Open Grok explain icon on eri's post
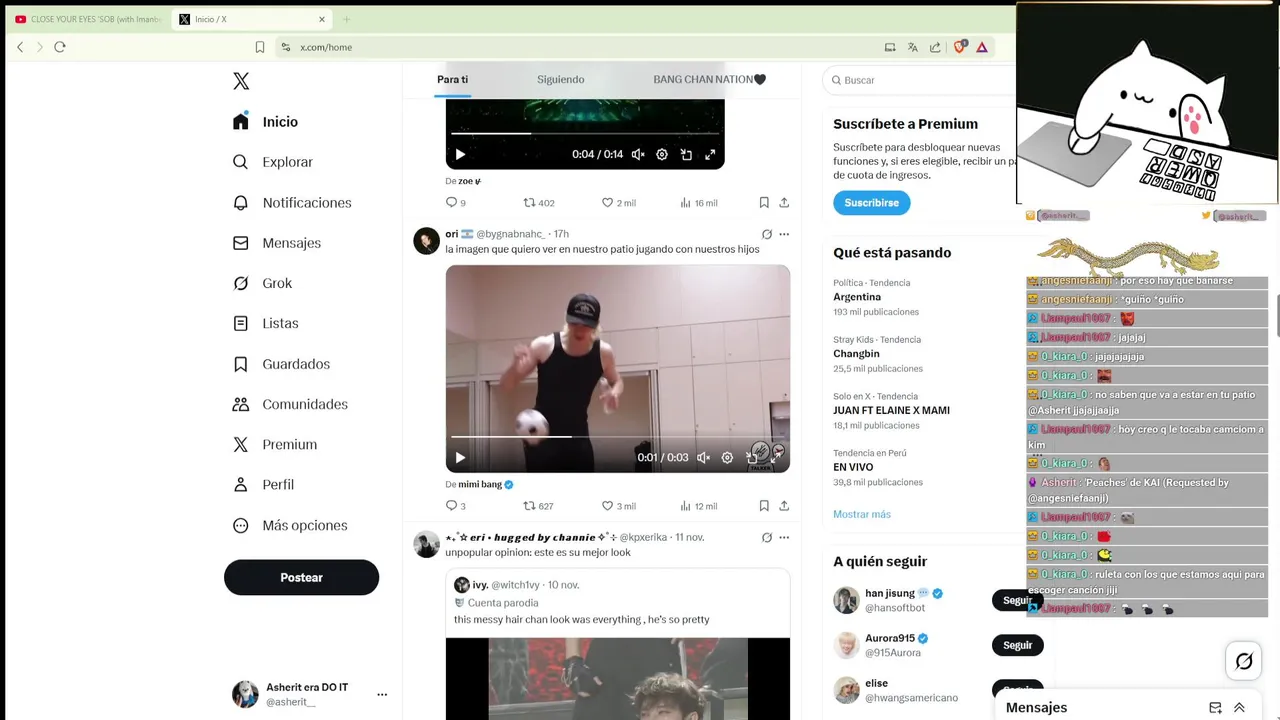Viewport: 1280px width, 720px height. (767, 537)
